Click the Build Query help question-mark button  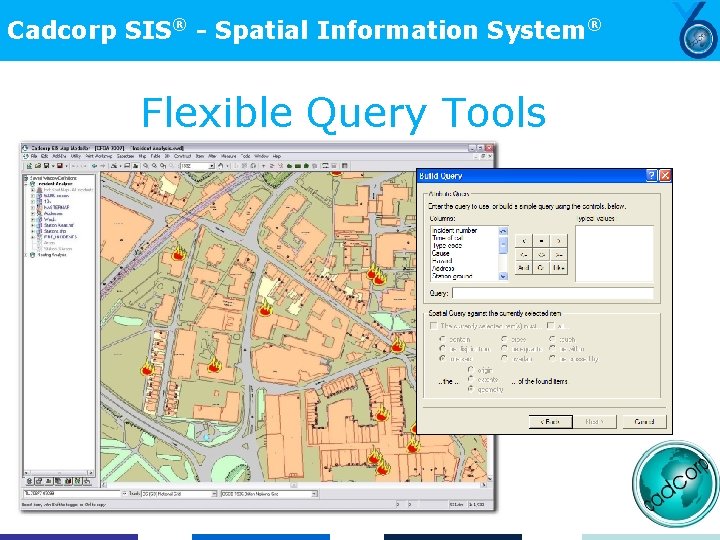[651, 175]
